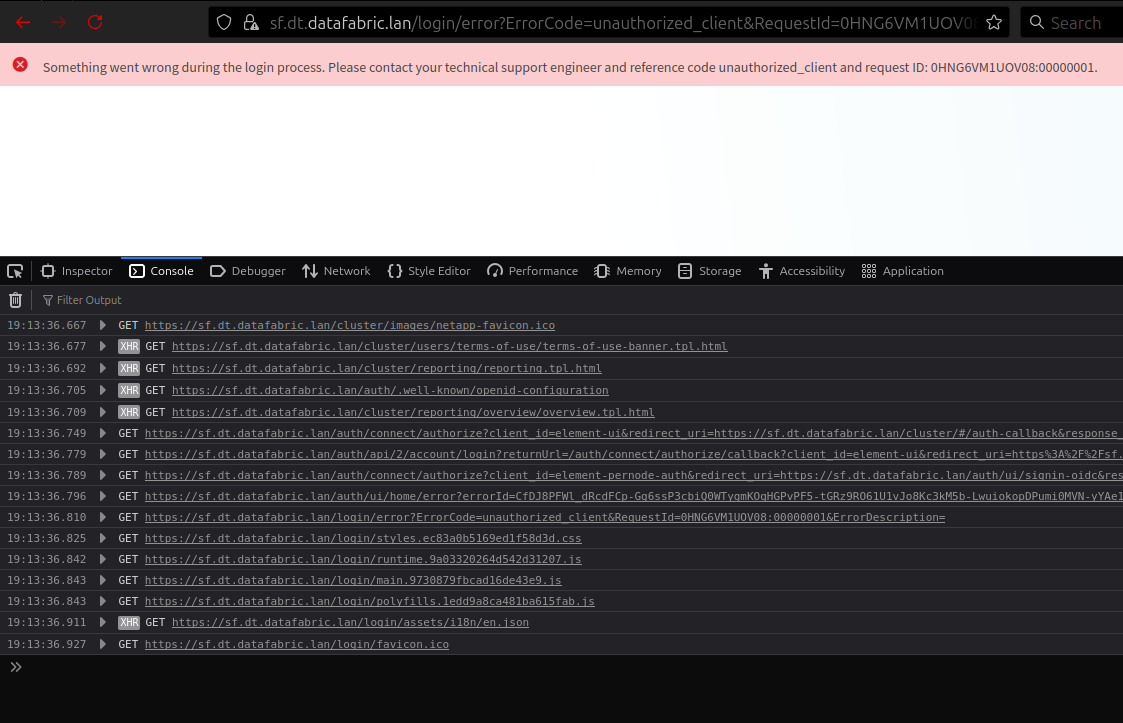
Task: Open the Style Editor tab
Action: click(x=429, y=271)
